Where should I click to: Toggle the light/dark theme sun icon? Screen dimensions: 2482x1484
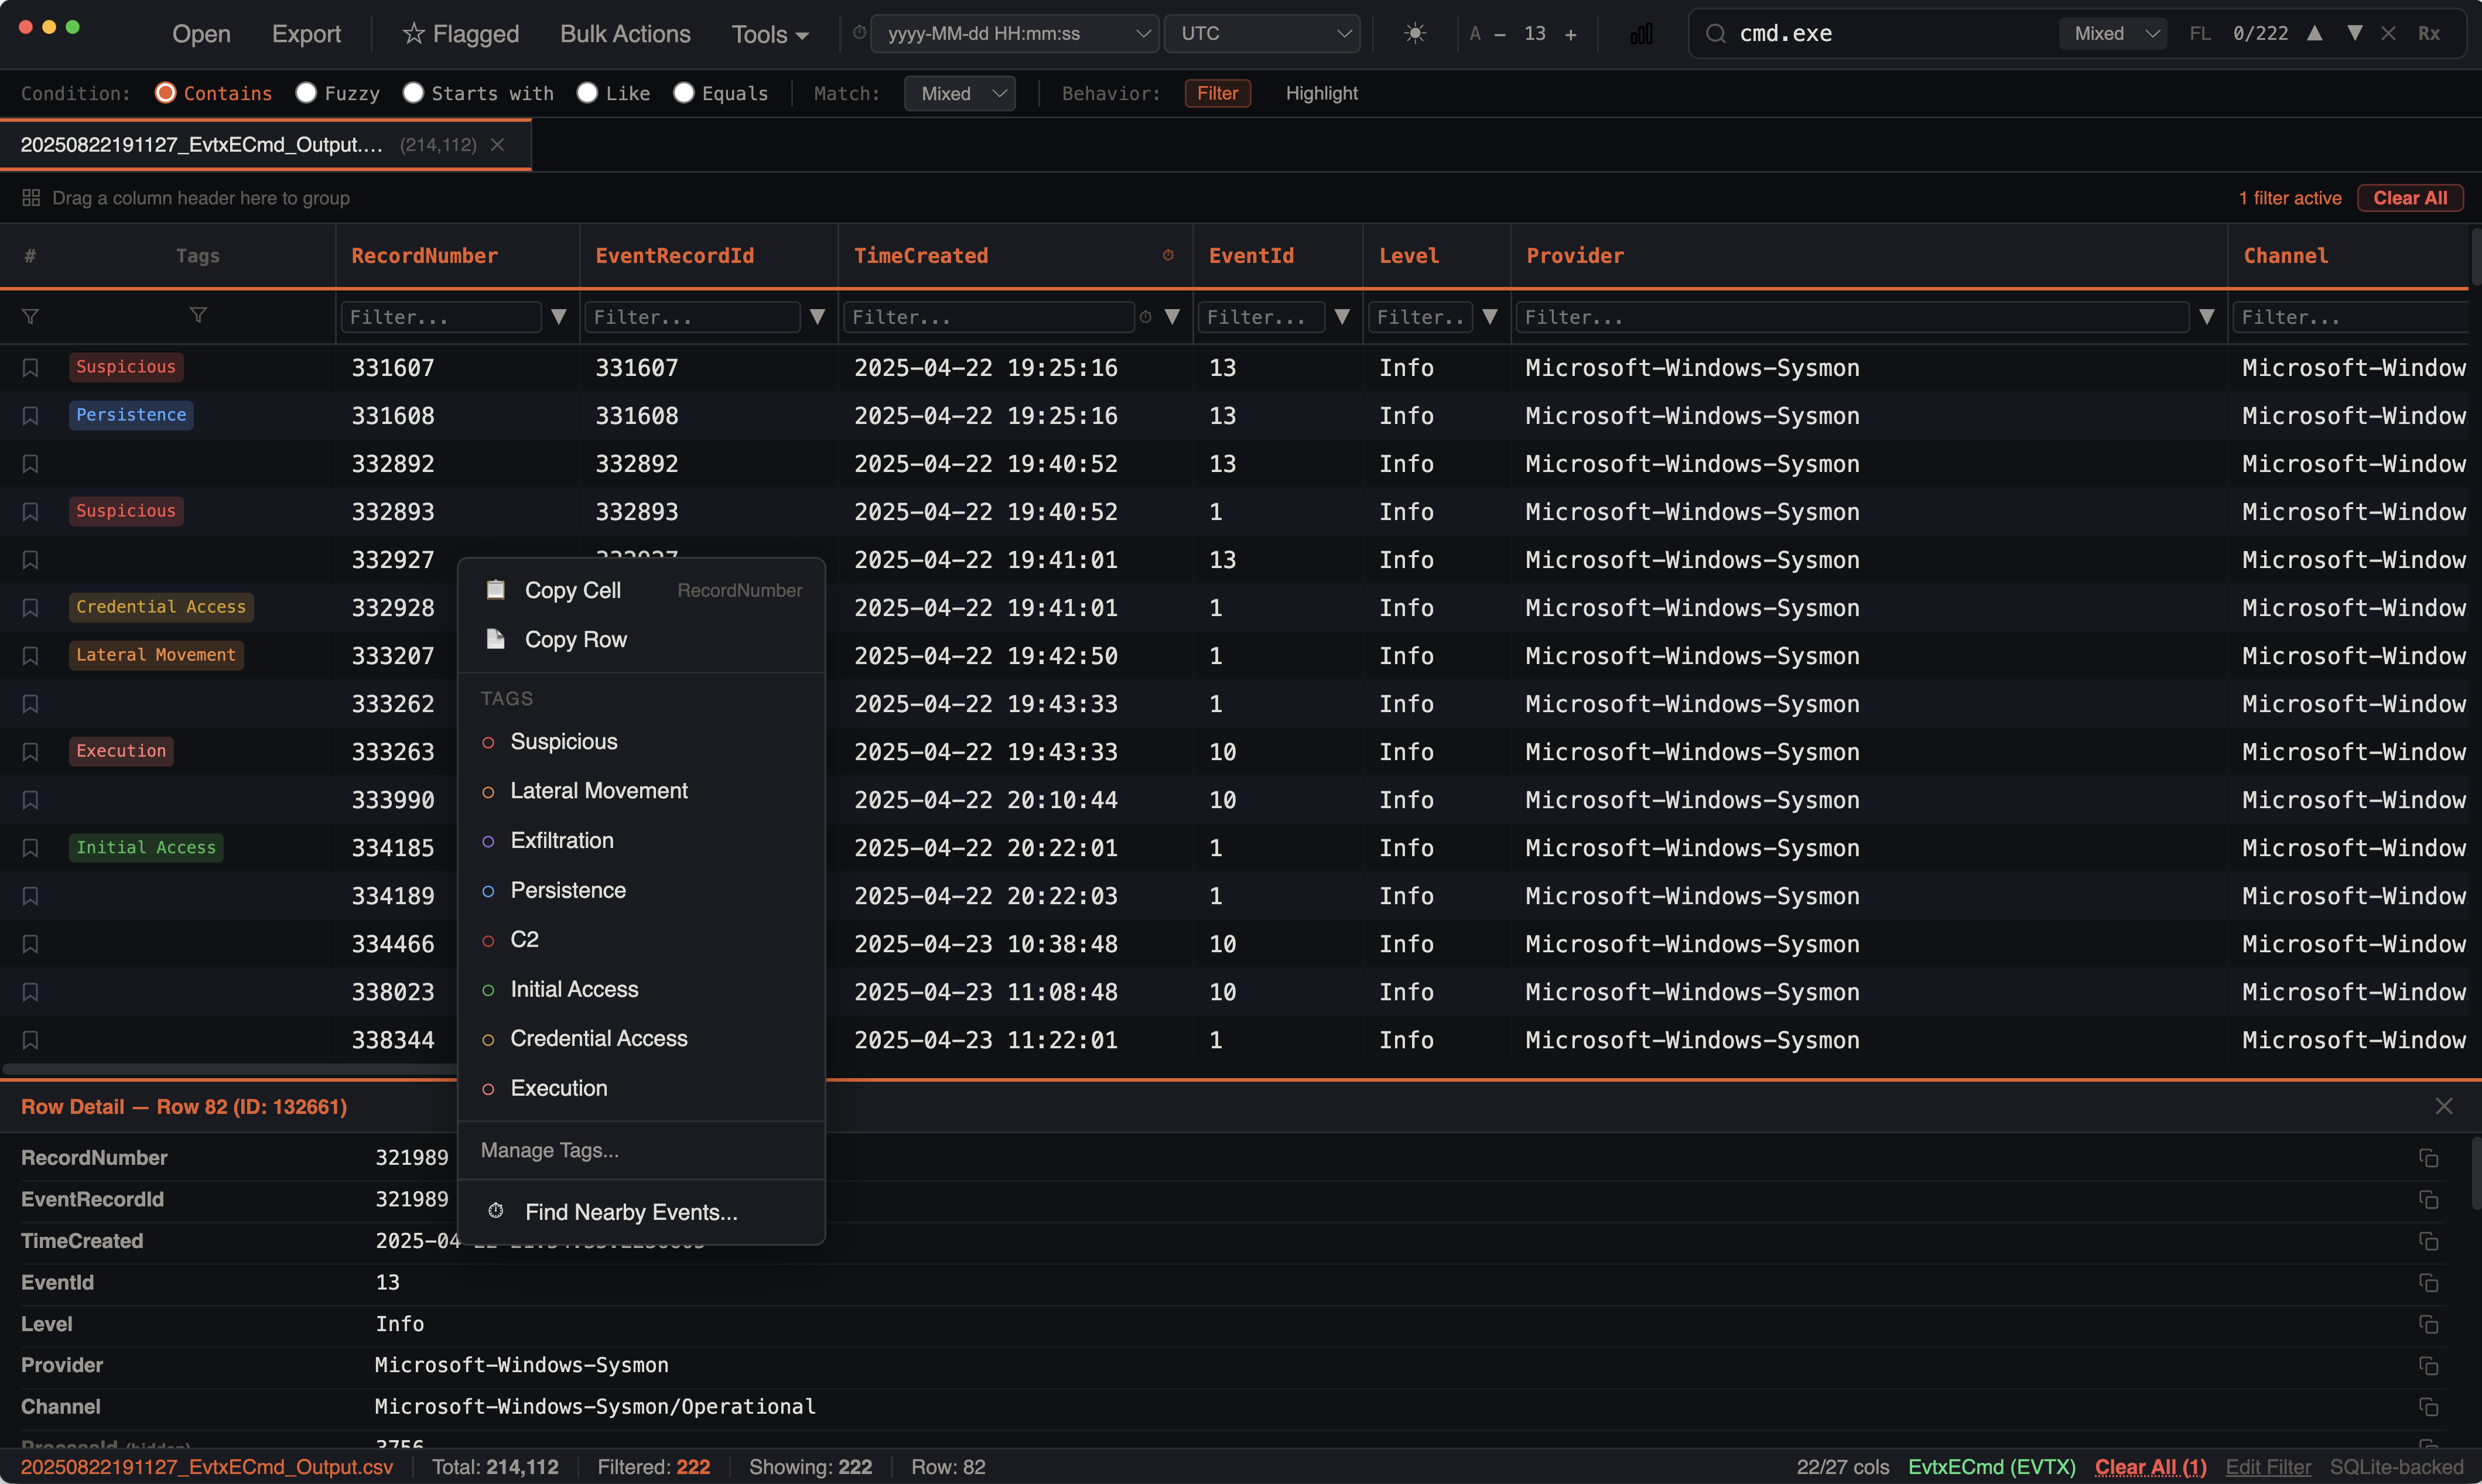[1414, 33]
